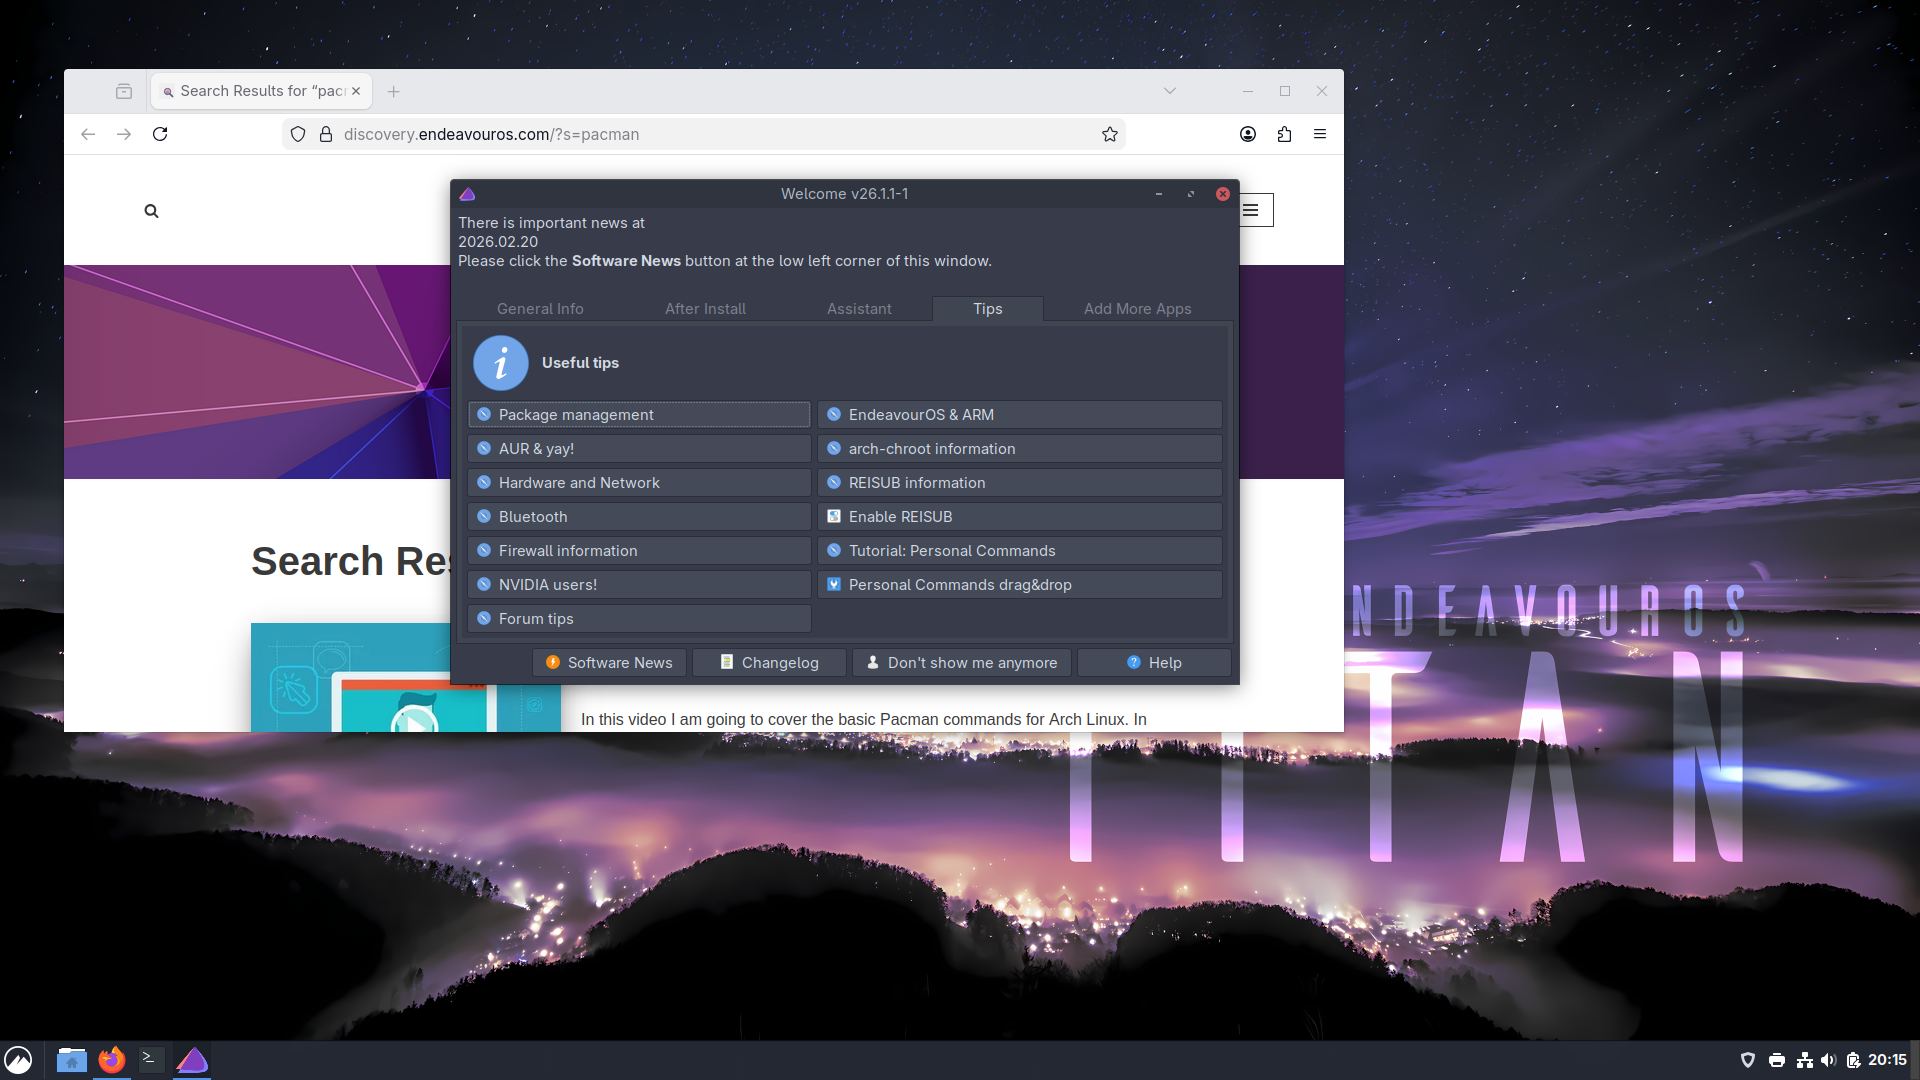Open REISUB information
This screenshot has width=1920, height=1080.
point(1020,482)
